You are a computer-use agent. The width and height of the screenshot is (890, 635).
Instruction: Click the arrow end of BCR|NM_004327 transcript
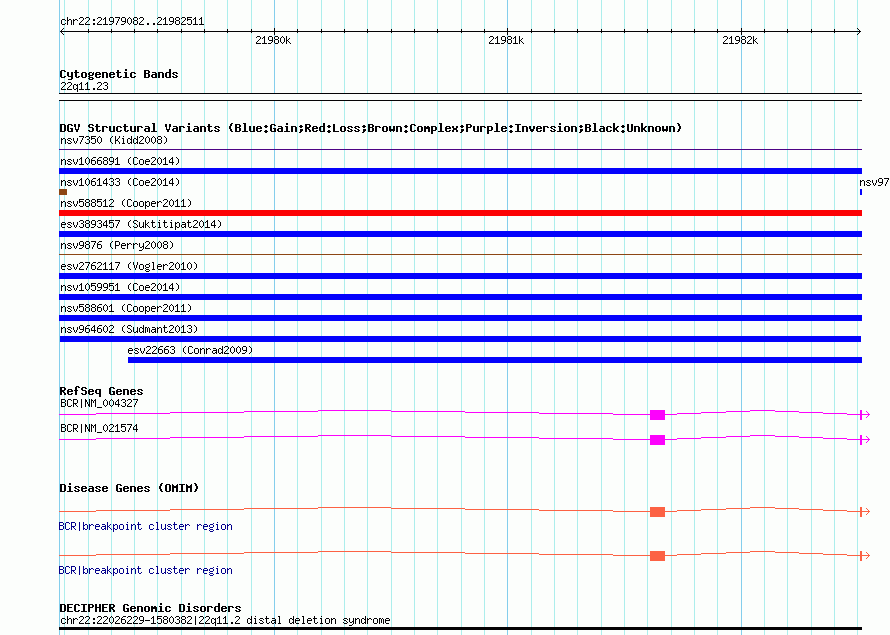[864, 415]
